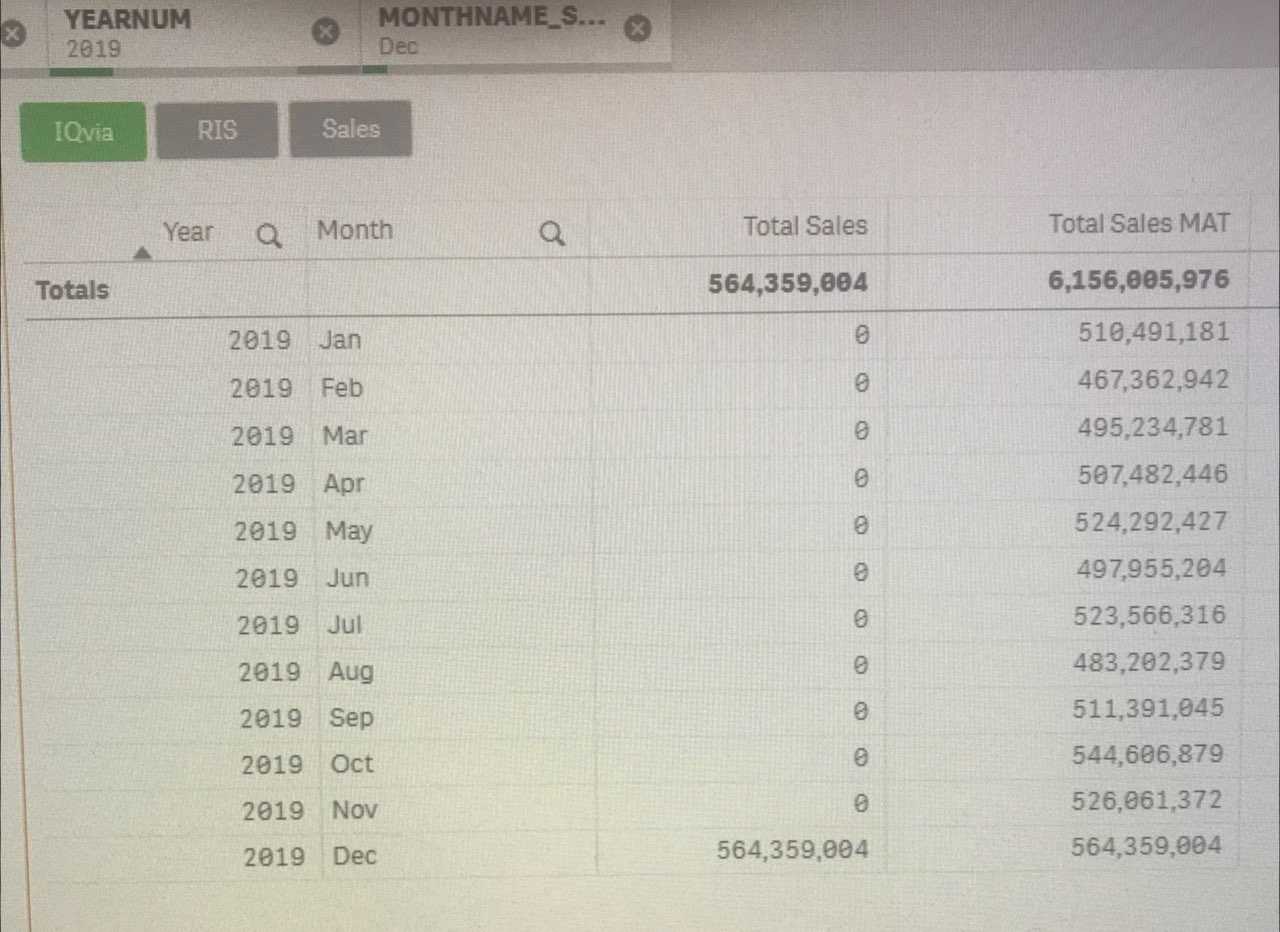Viewport: 1280px width, 932px height.
Task: Select the Oct month cell
Action: [x=352, y=764]
